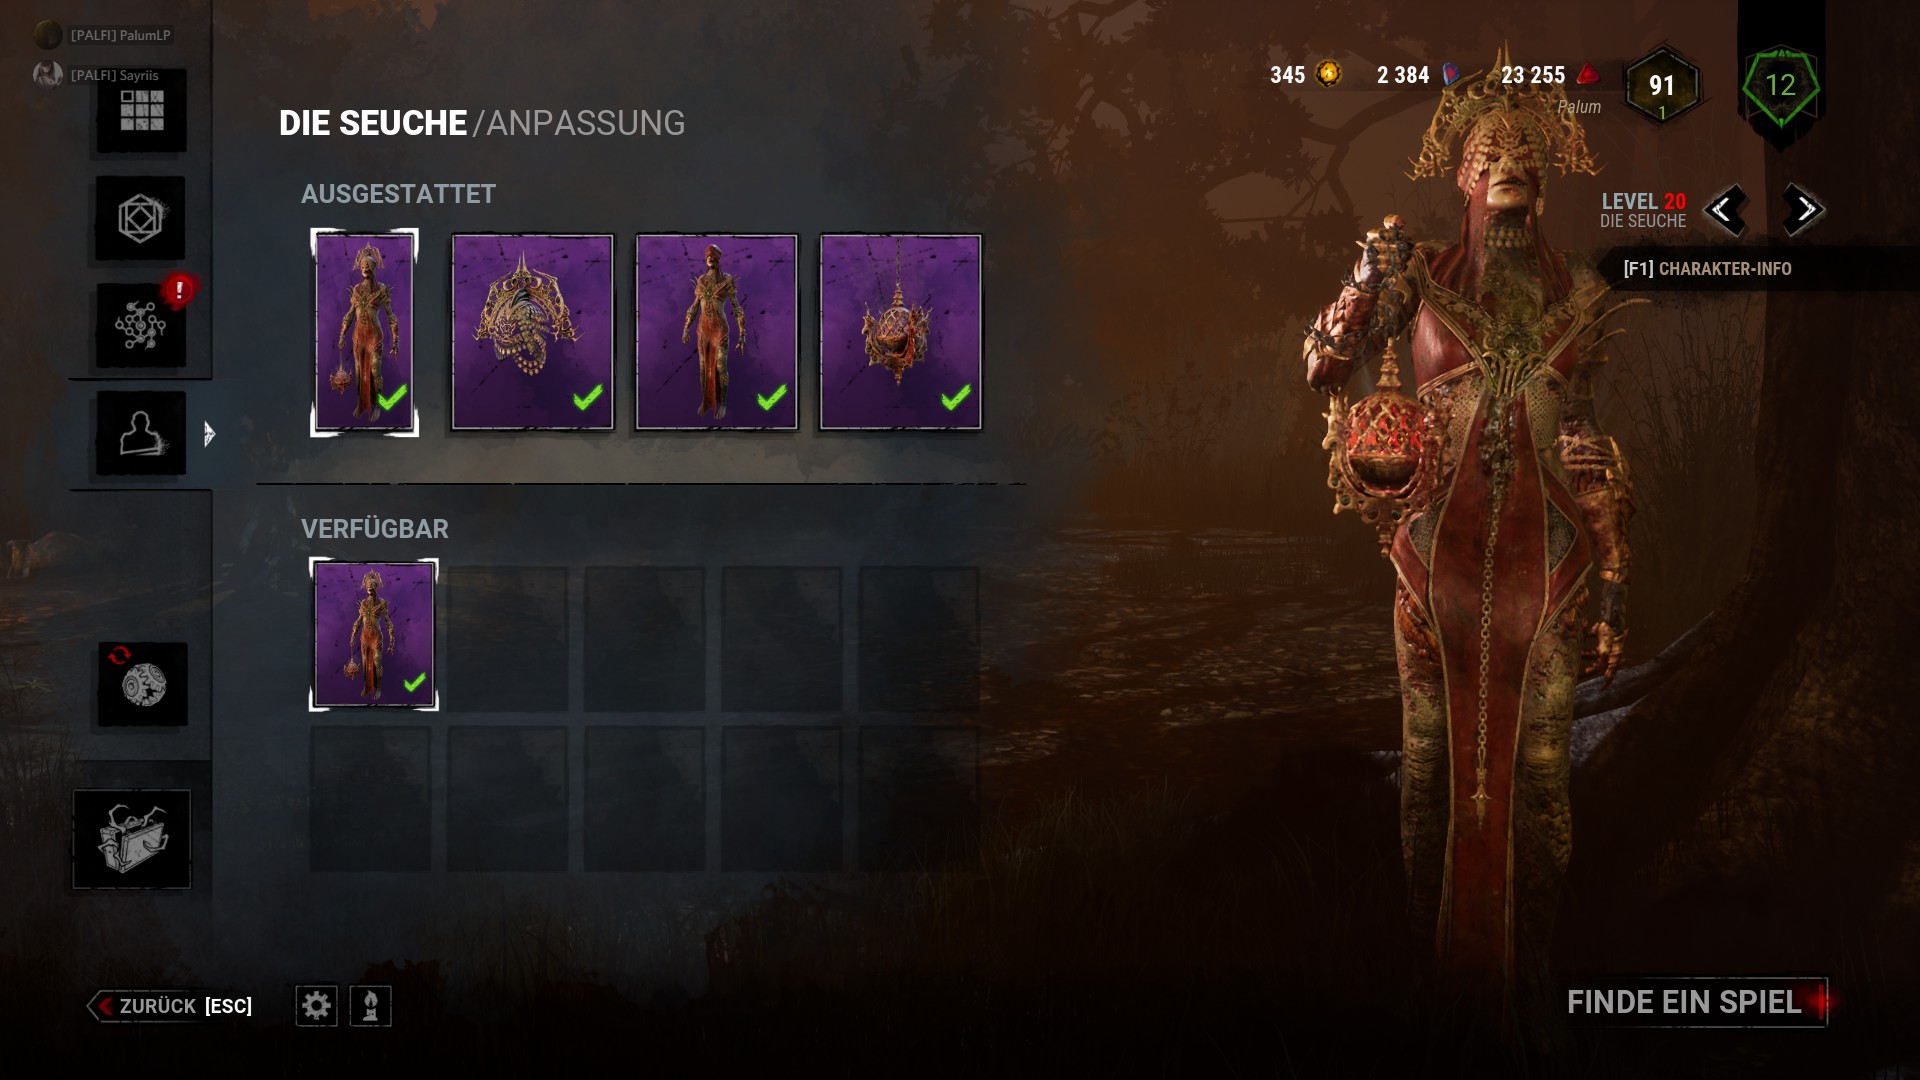Click the switch role eyeball icon
Screen dimensions: 1920x1080
coord(142,684)
